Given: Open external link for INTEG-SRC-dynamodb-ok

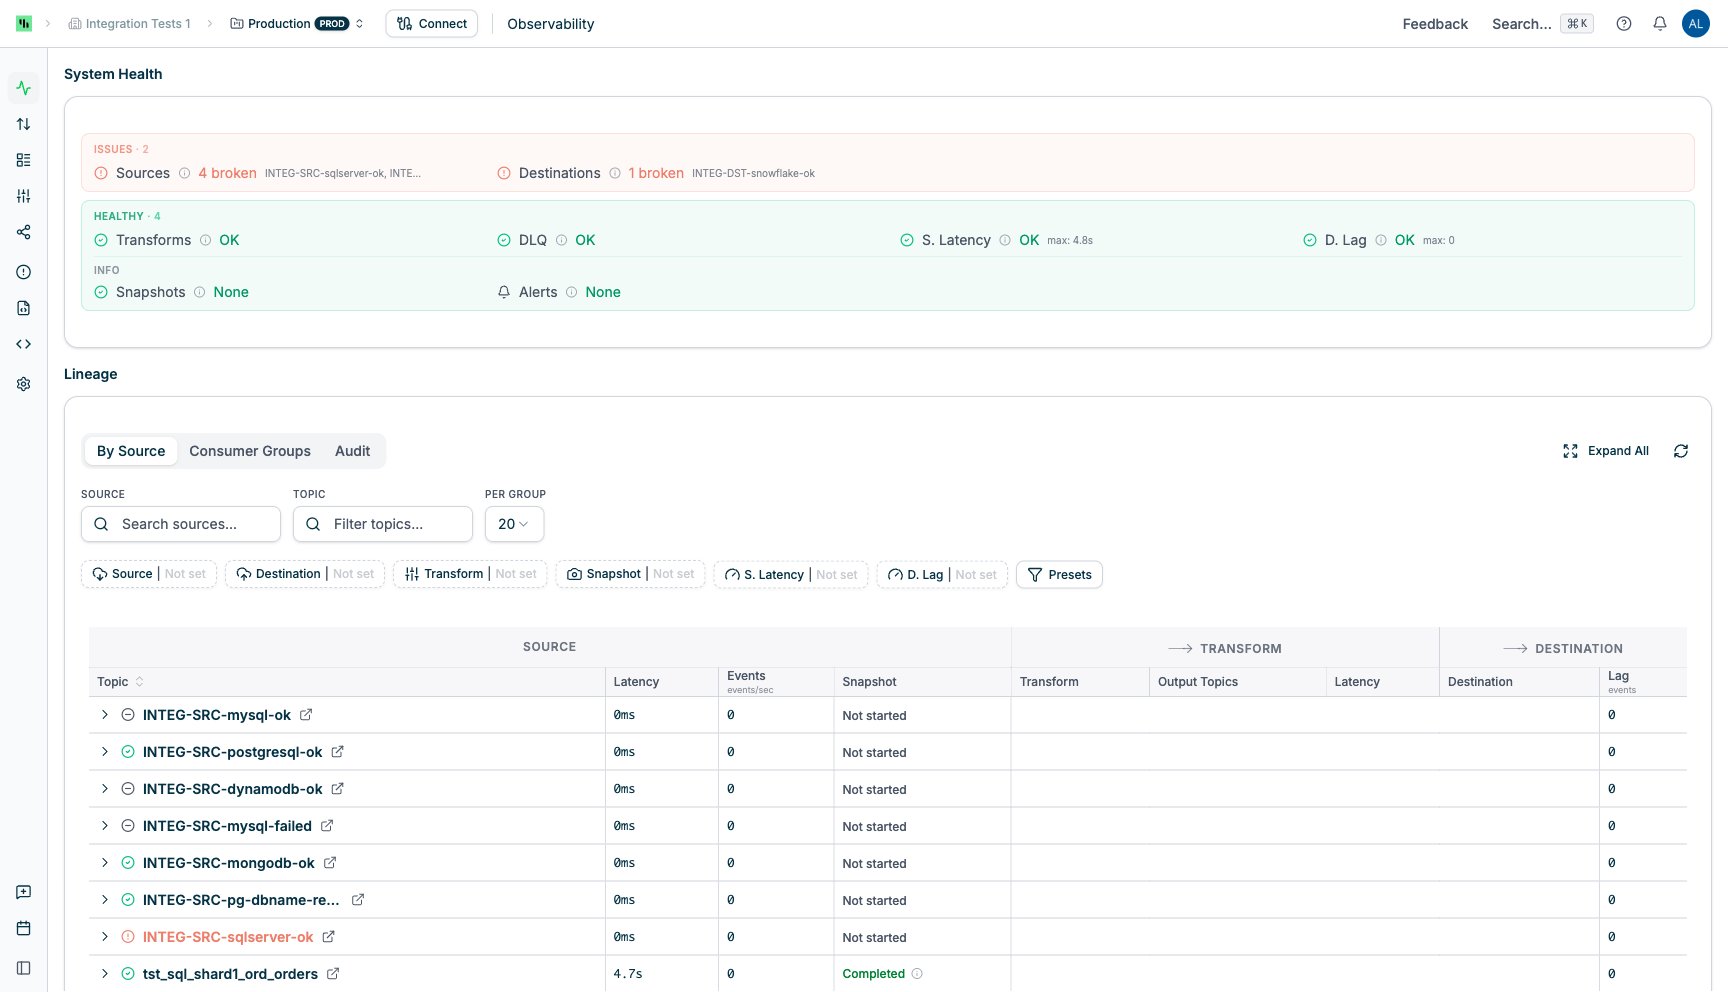Looking at the screenshot, I should (x=338, y=789).
